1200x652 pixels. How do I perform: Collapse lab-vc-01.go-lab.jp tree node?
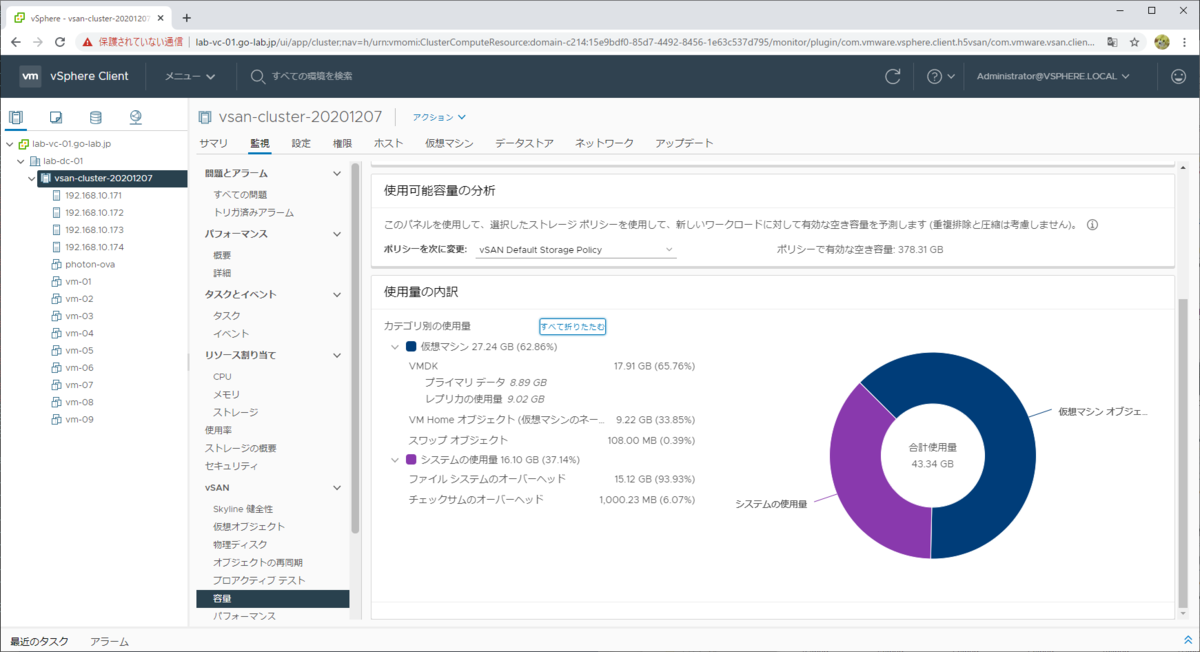pos(9,144)
